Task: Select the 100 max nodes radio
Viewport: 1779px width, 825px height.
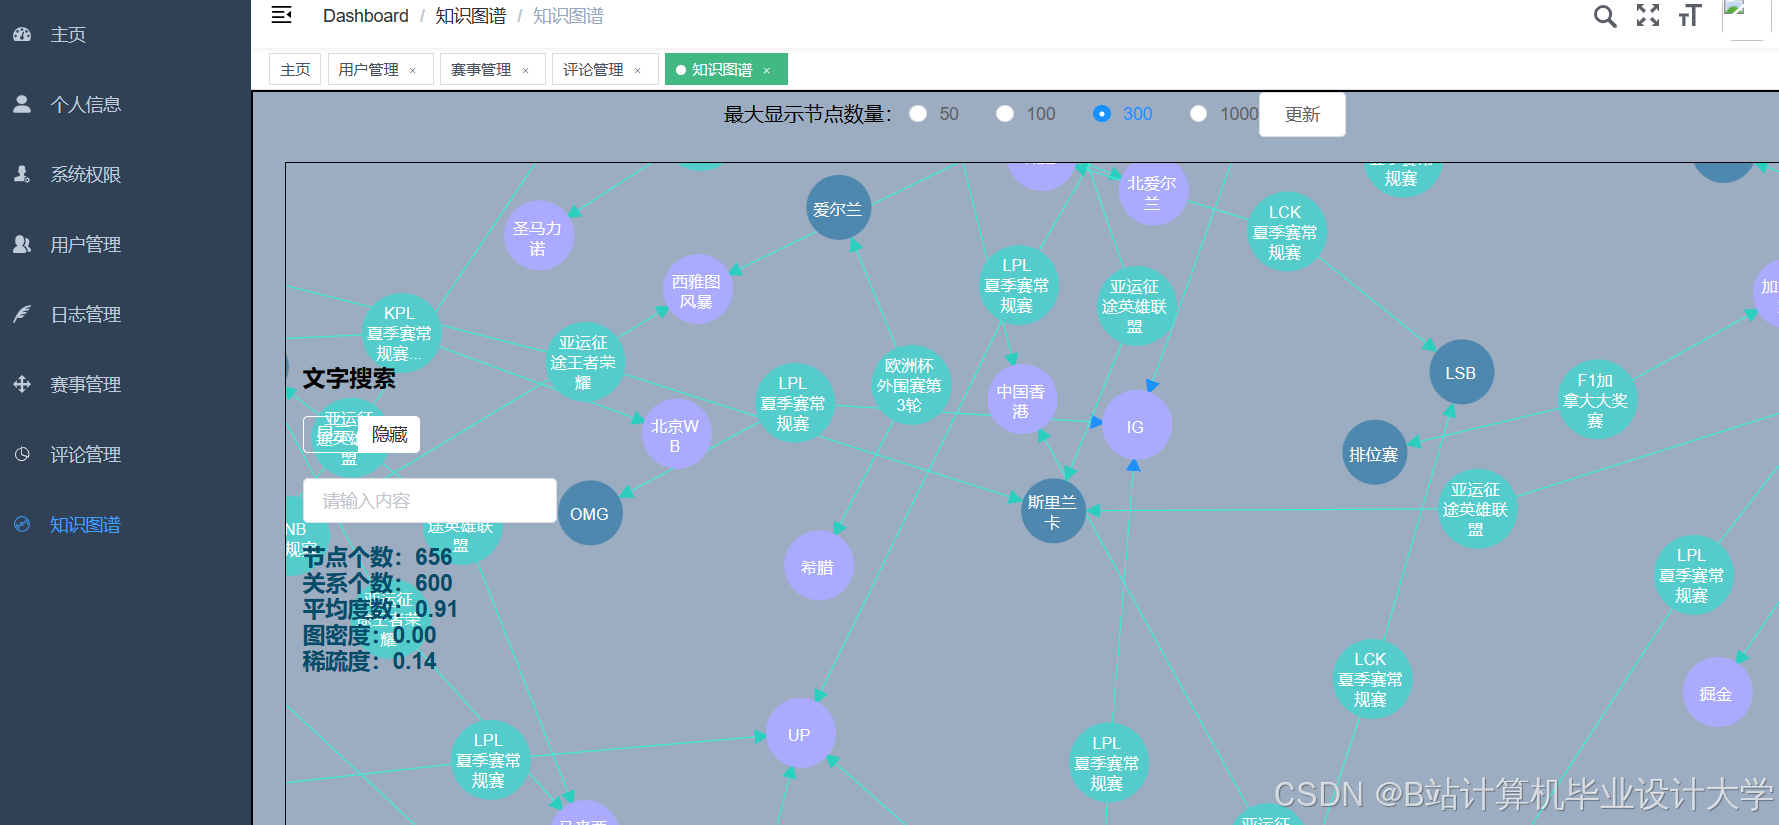Action: click(1005, 114)
